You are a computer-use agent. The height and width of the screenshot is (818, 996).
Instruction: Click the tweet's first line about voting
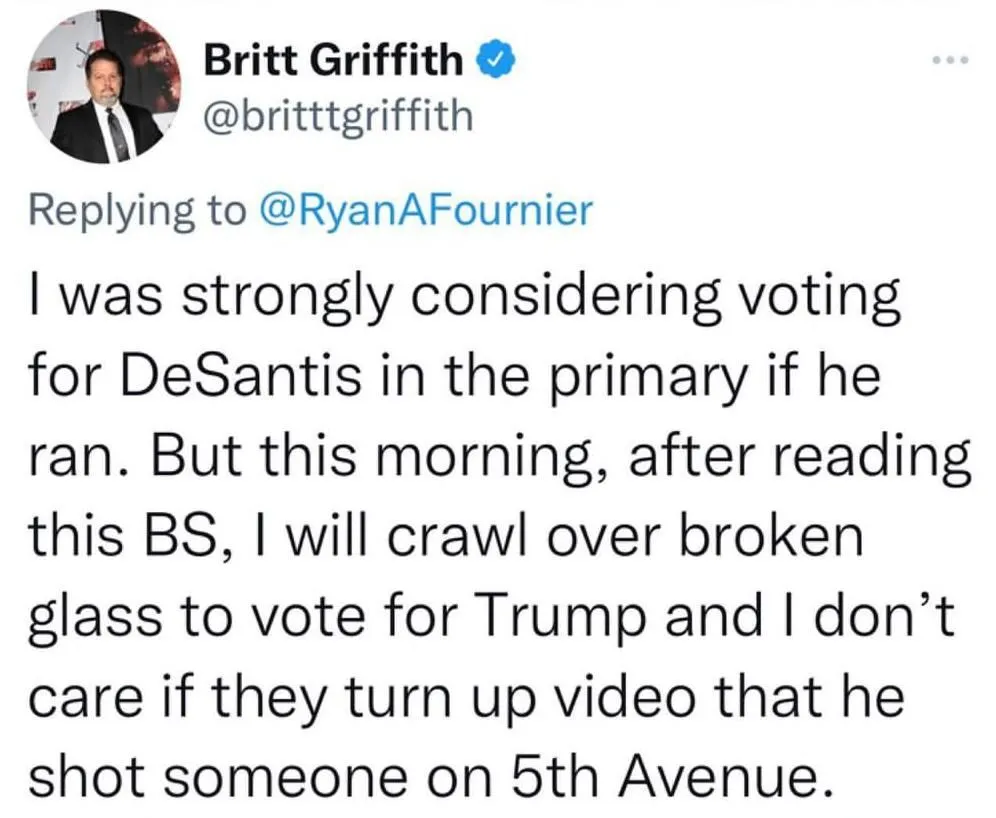click(x=463, y=298)
